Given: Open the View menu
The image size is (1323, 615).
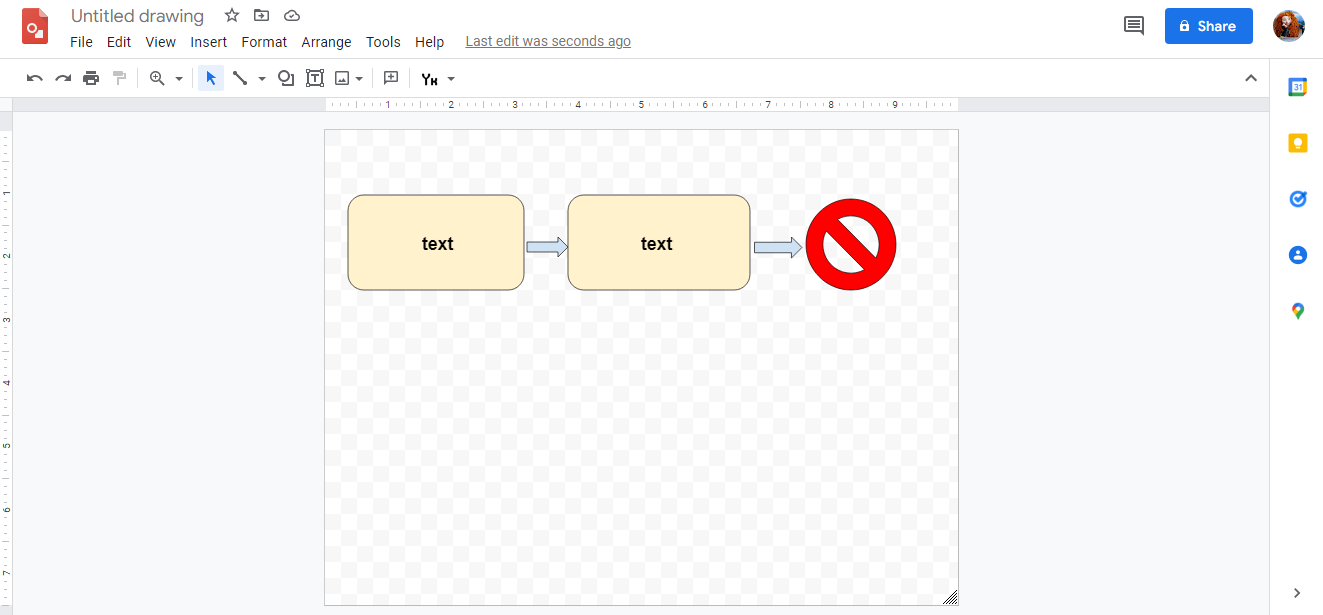Looking at the screenshot, I should tap(160, 42).
